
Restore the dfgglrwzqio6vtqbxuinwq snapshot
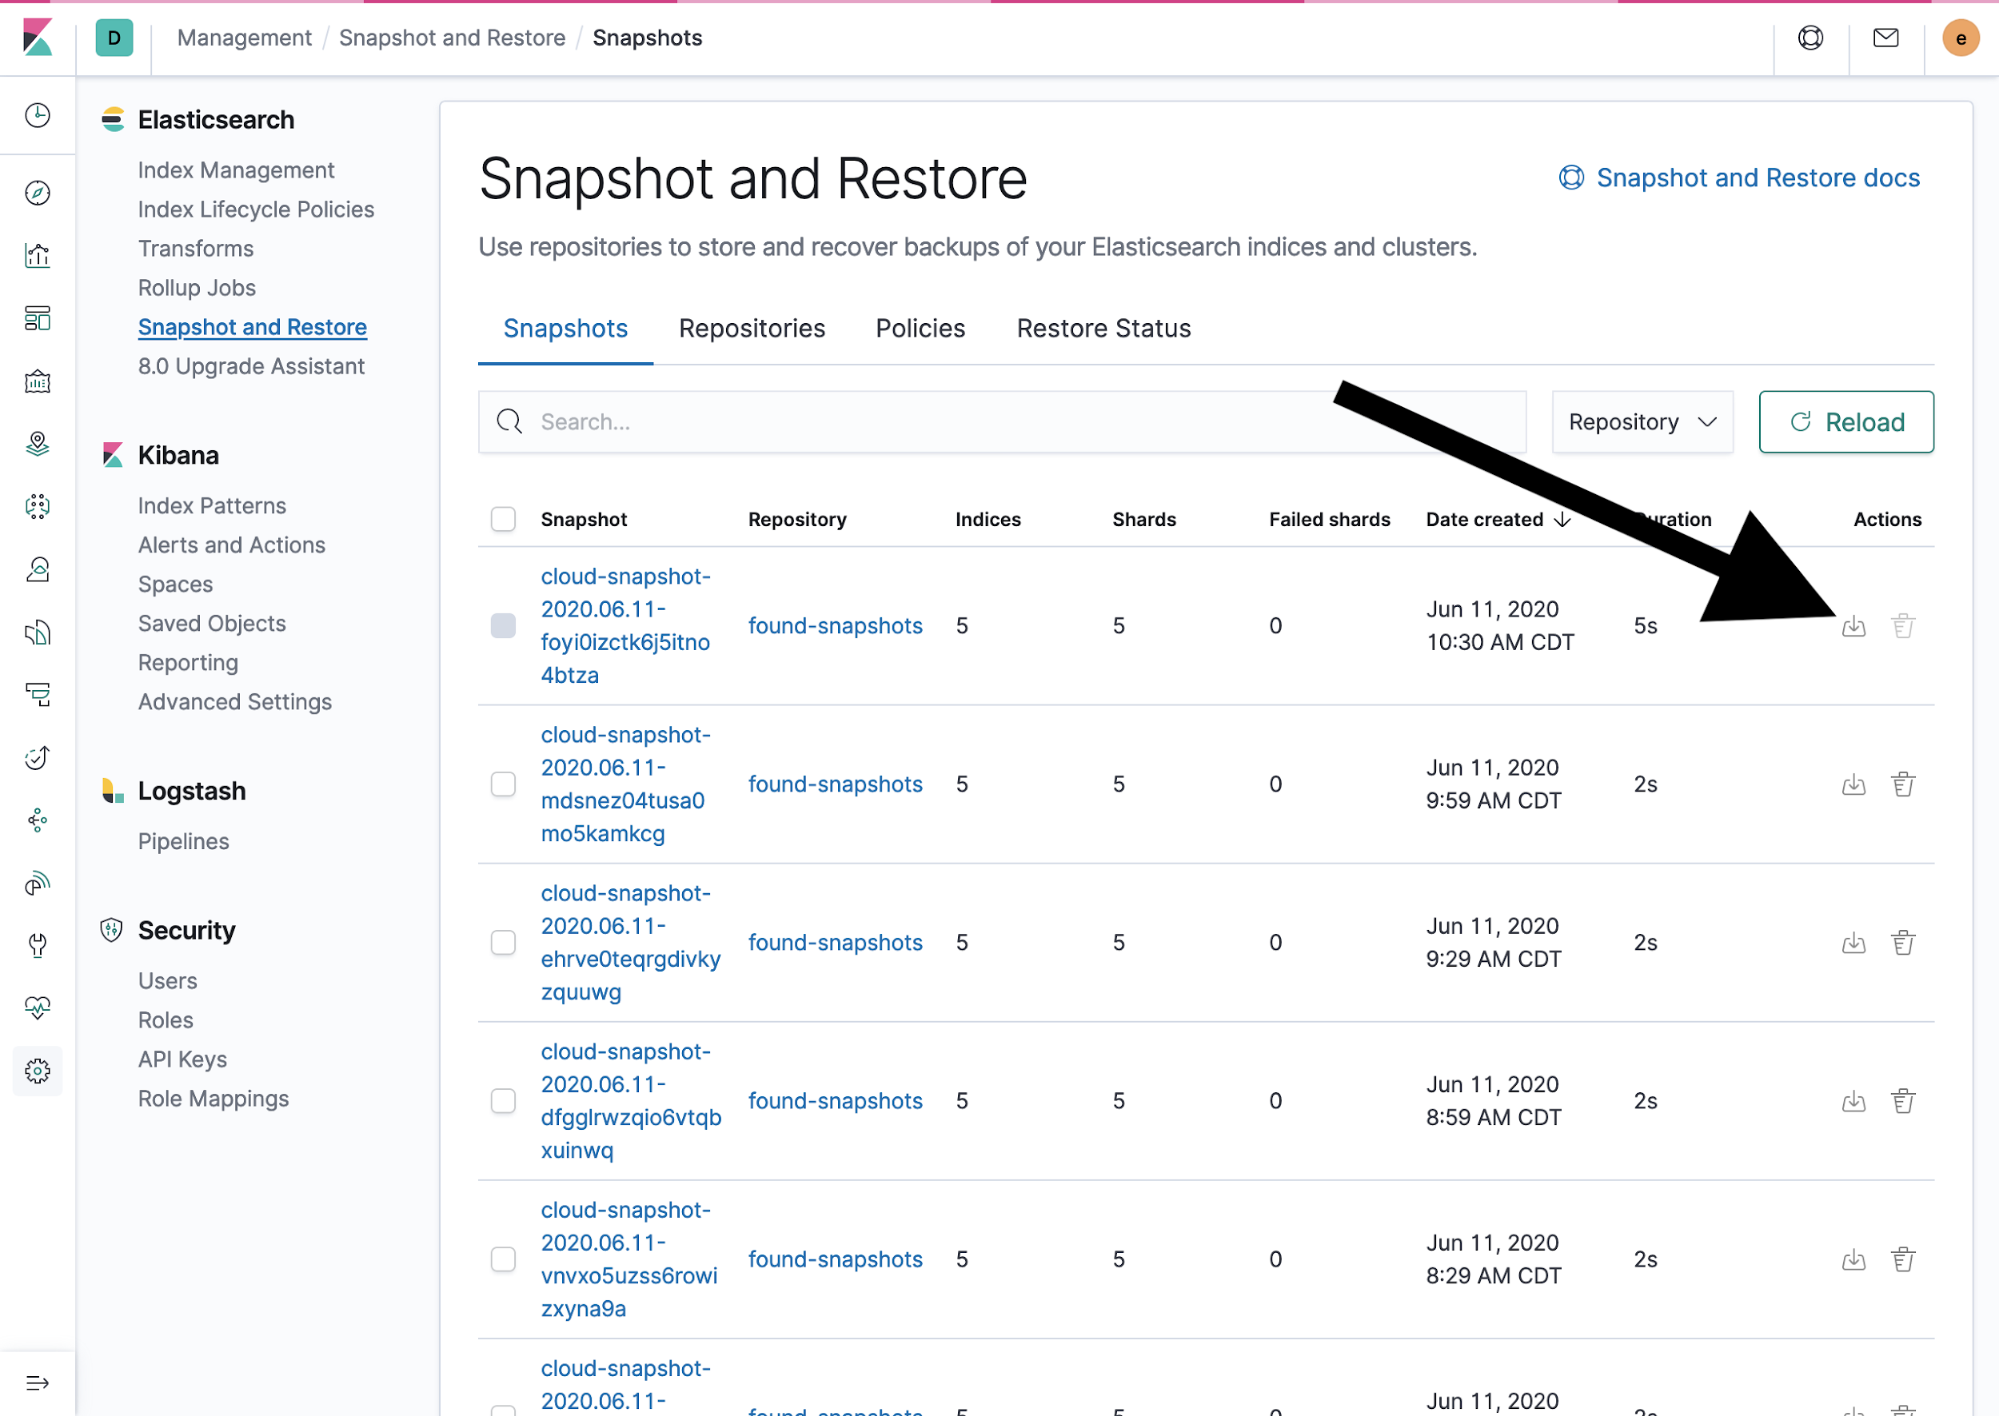point(1853,1101)
